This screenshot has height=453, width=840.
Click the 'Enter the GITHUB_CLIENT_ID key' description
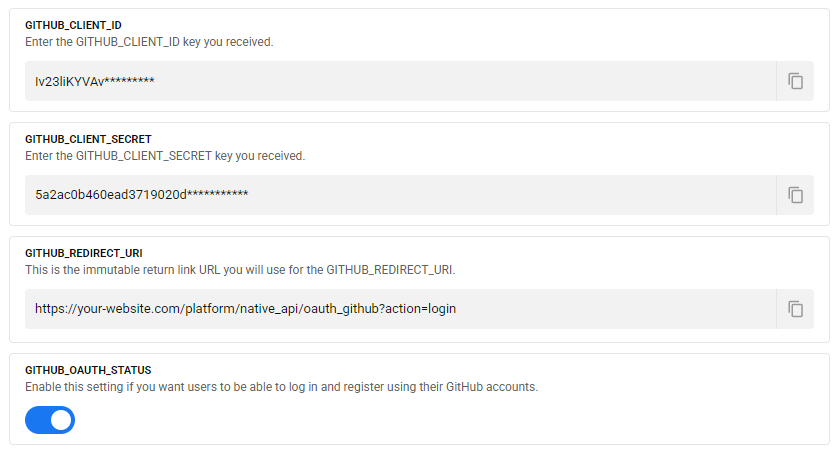149,42
